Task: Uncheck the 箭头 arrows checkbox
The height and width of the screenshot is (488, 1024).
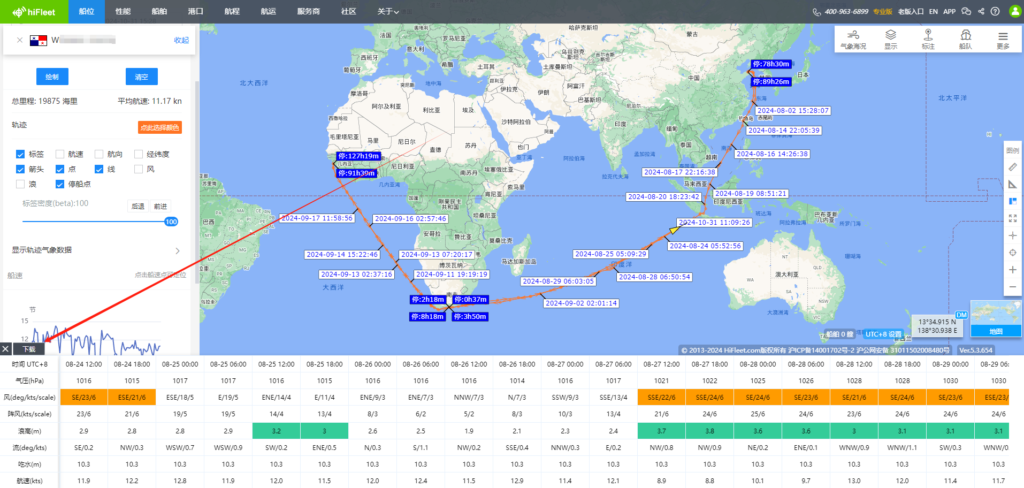Action: tap(20, 169)
